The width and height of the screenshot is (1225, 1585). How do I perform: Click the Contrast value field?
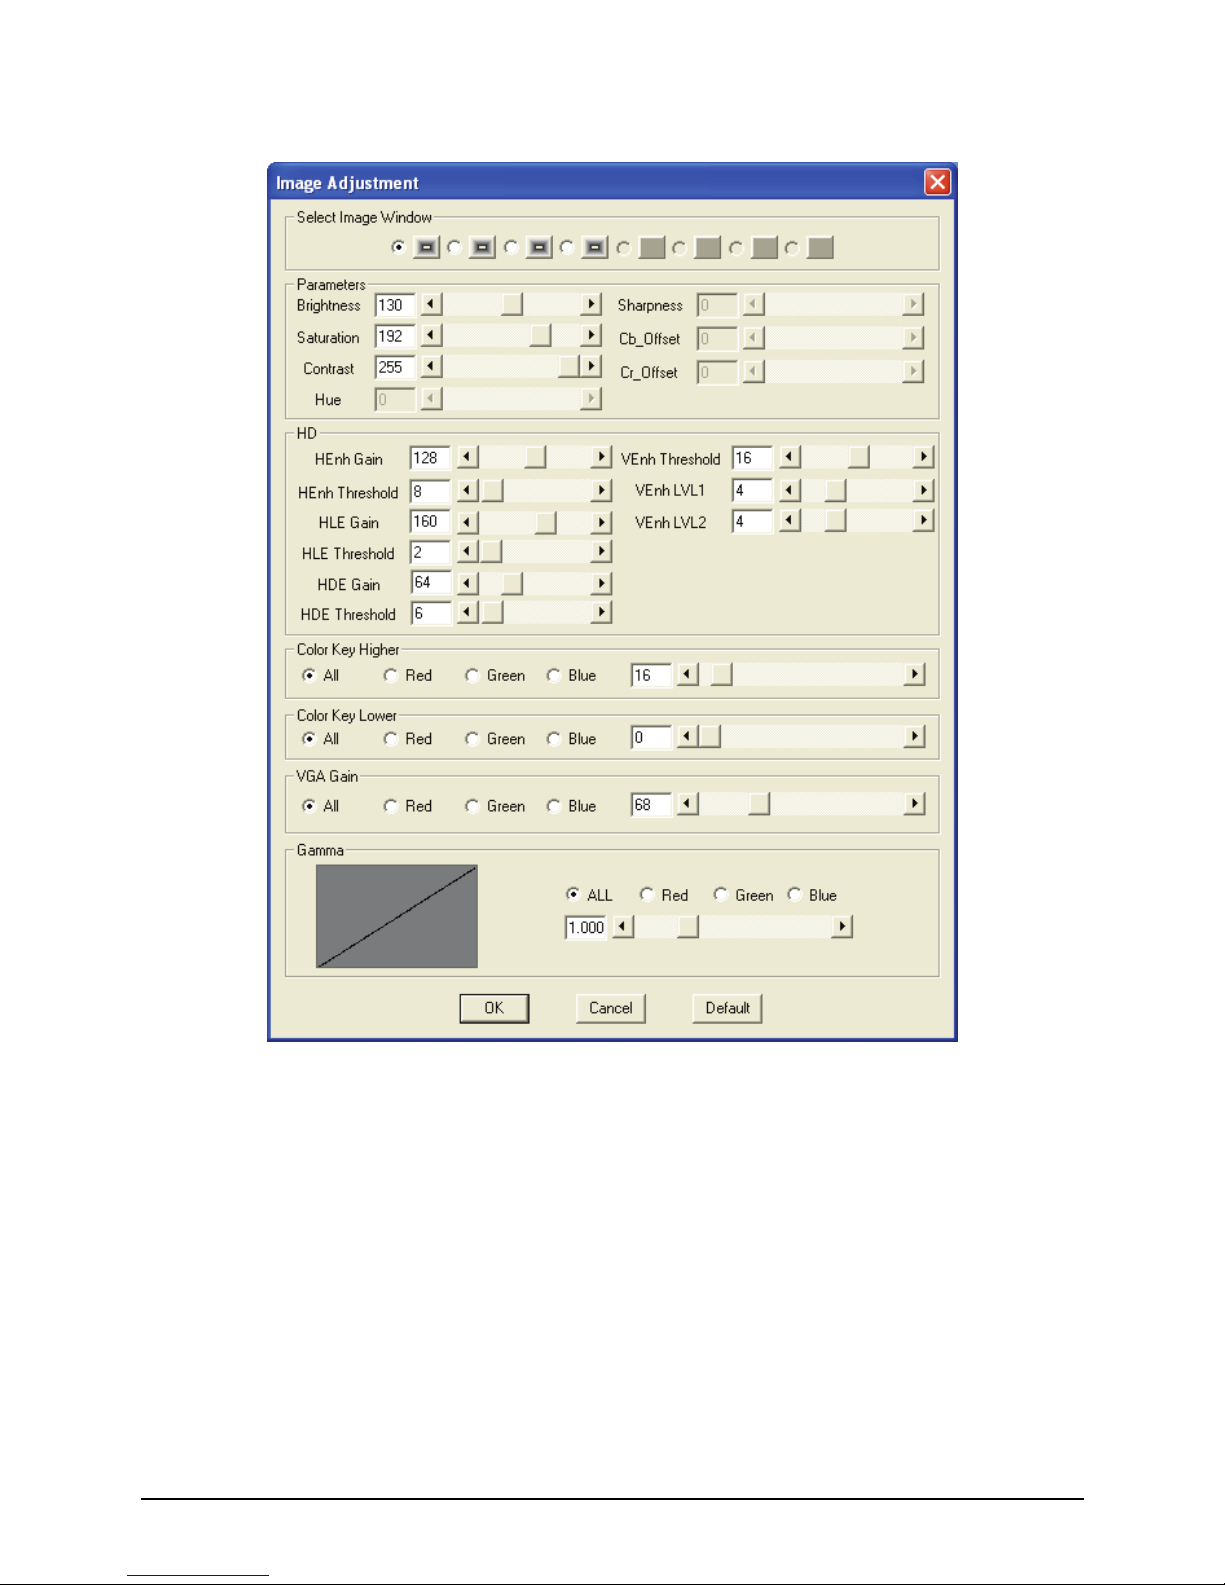[395, 367]
